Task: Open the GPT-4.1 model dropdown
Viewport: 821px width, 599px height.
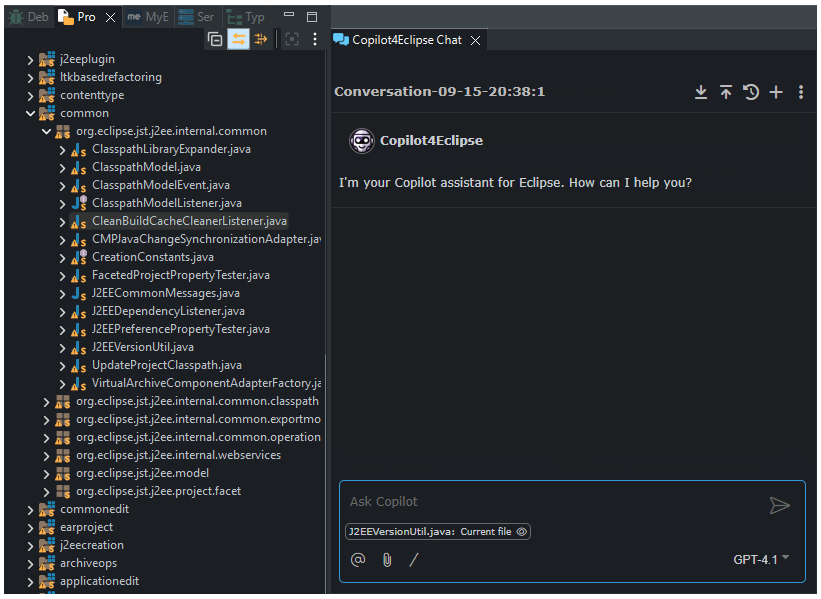Action: [761, 559]
